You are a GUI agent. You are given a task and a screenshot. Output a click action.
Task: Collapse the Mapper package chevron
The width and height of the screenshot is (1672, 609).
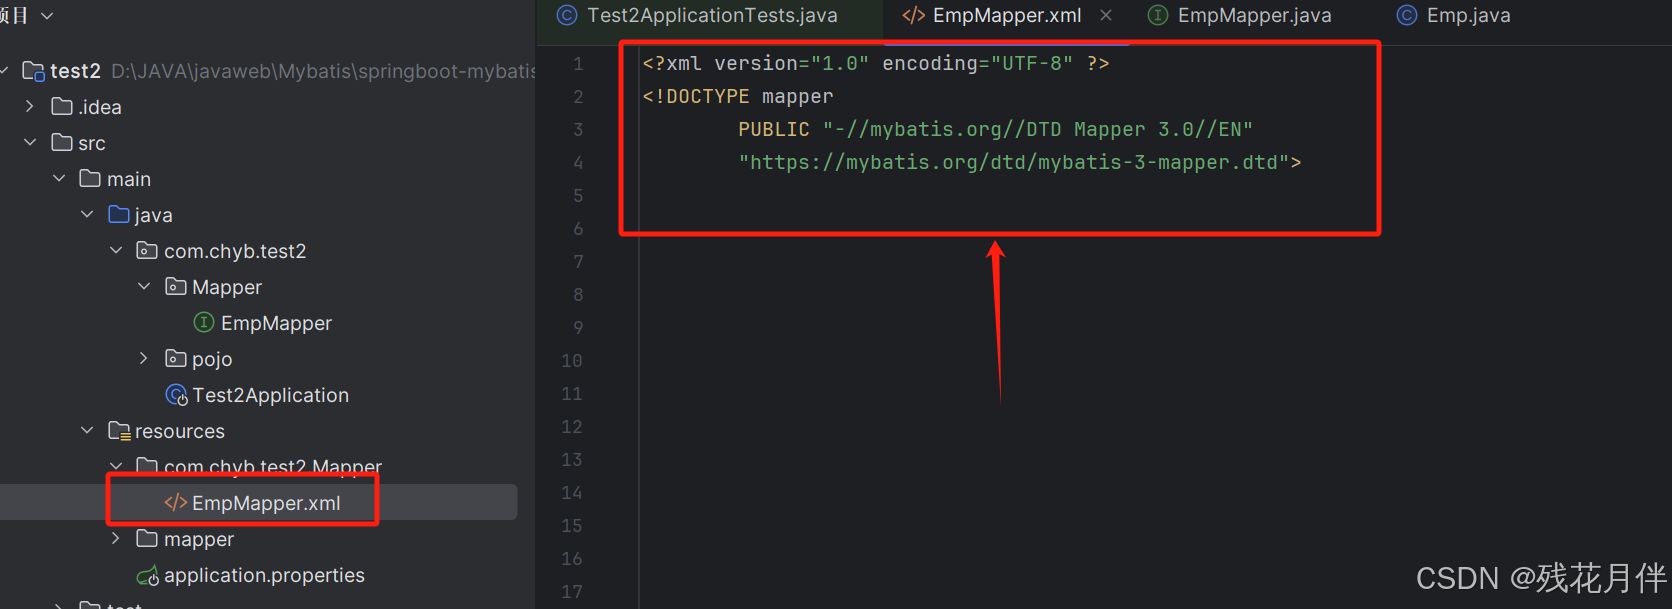pyautogui.click(x=144, y=286)
